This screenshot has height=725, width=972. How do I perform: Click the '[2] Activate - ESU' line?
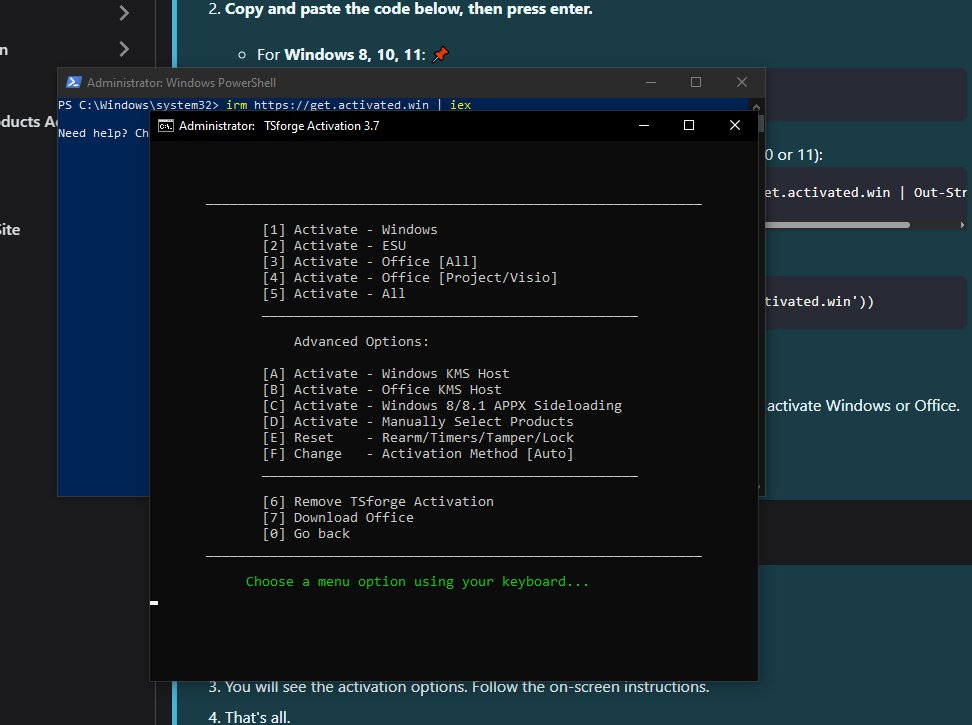coord(334,246)
